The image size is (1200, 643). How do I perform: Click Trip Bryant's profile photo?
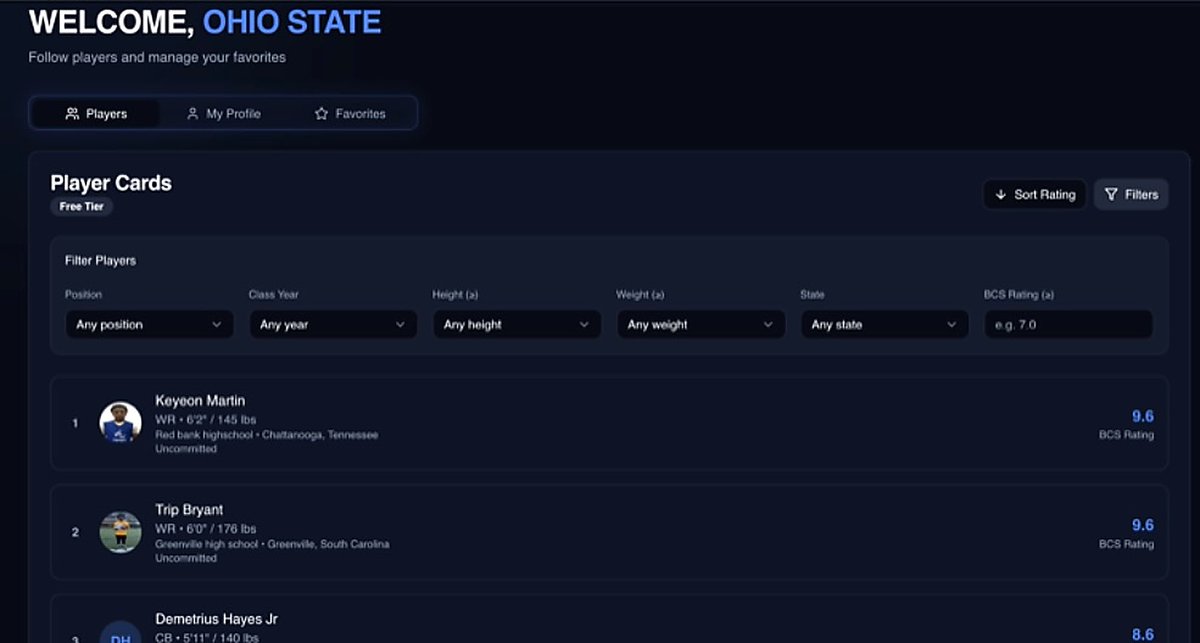(120, 532)
